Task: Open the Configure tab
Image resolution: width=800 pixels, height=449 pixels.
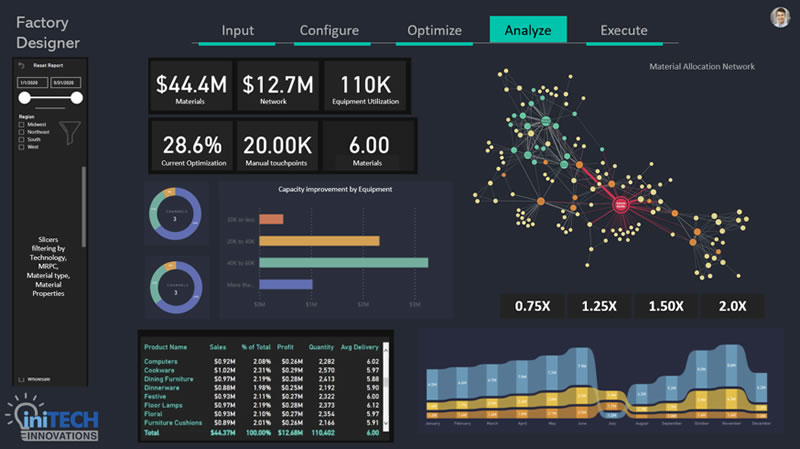Action: pyautogui.click(x=329, y=30)
